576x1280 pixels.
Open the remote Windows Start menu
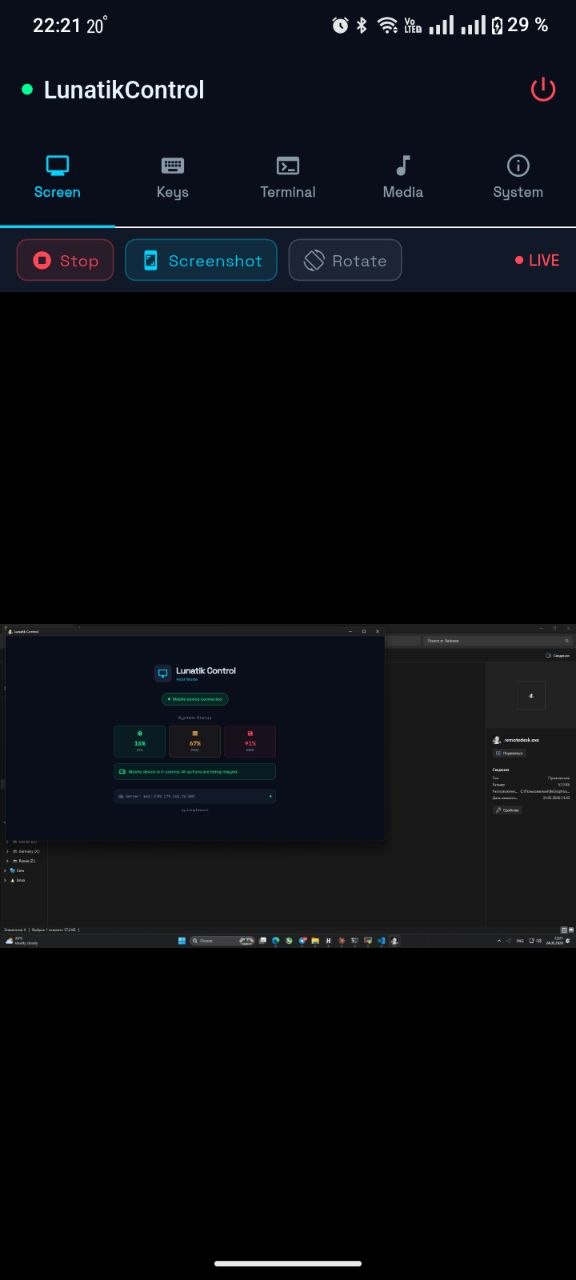(x=182, y=941)
